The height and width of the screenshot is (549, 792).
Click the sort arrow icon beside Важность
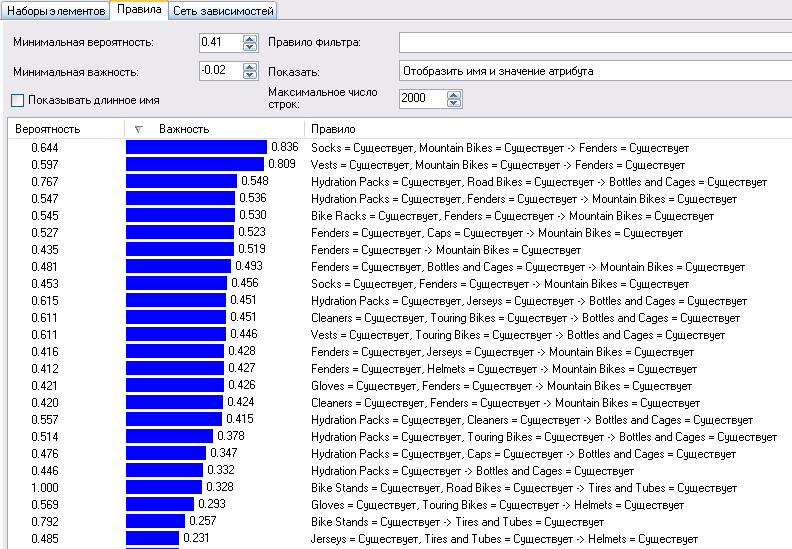[139, 130]
